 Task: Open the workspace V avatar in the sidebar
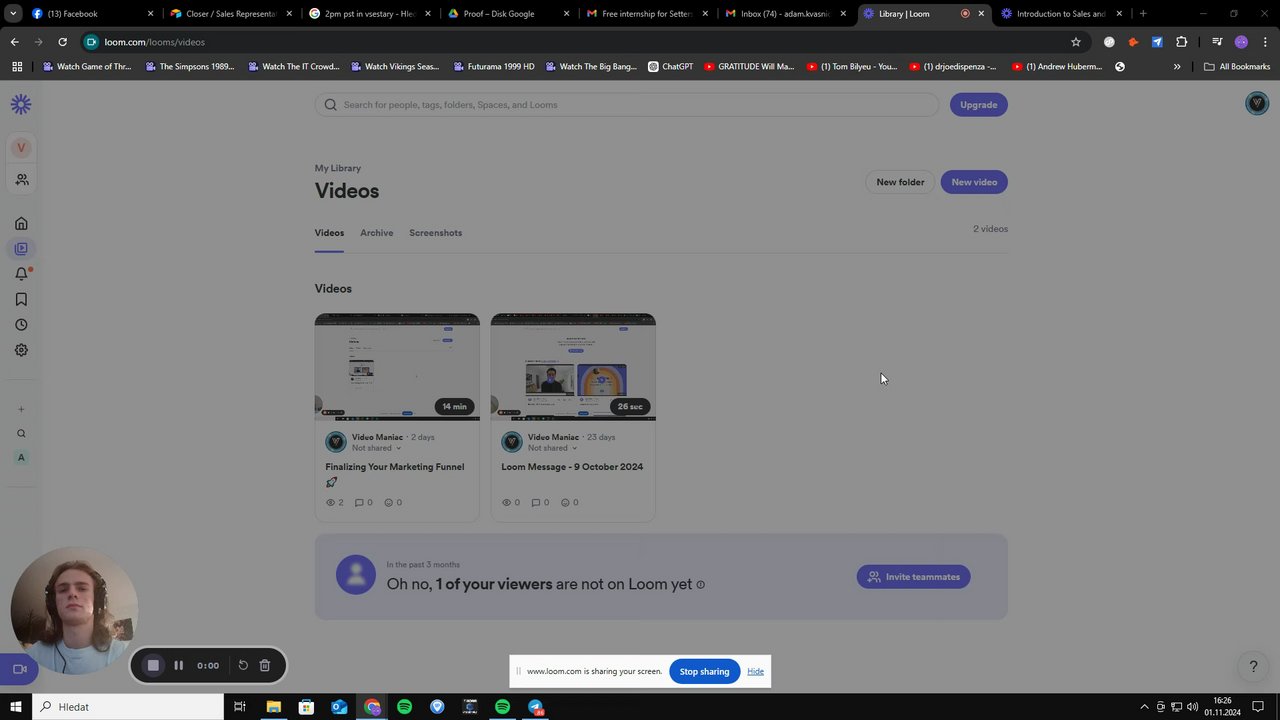click(21, 147)
